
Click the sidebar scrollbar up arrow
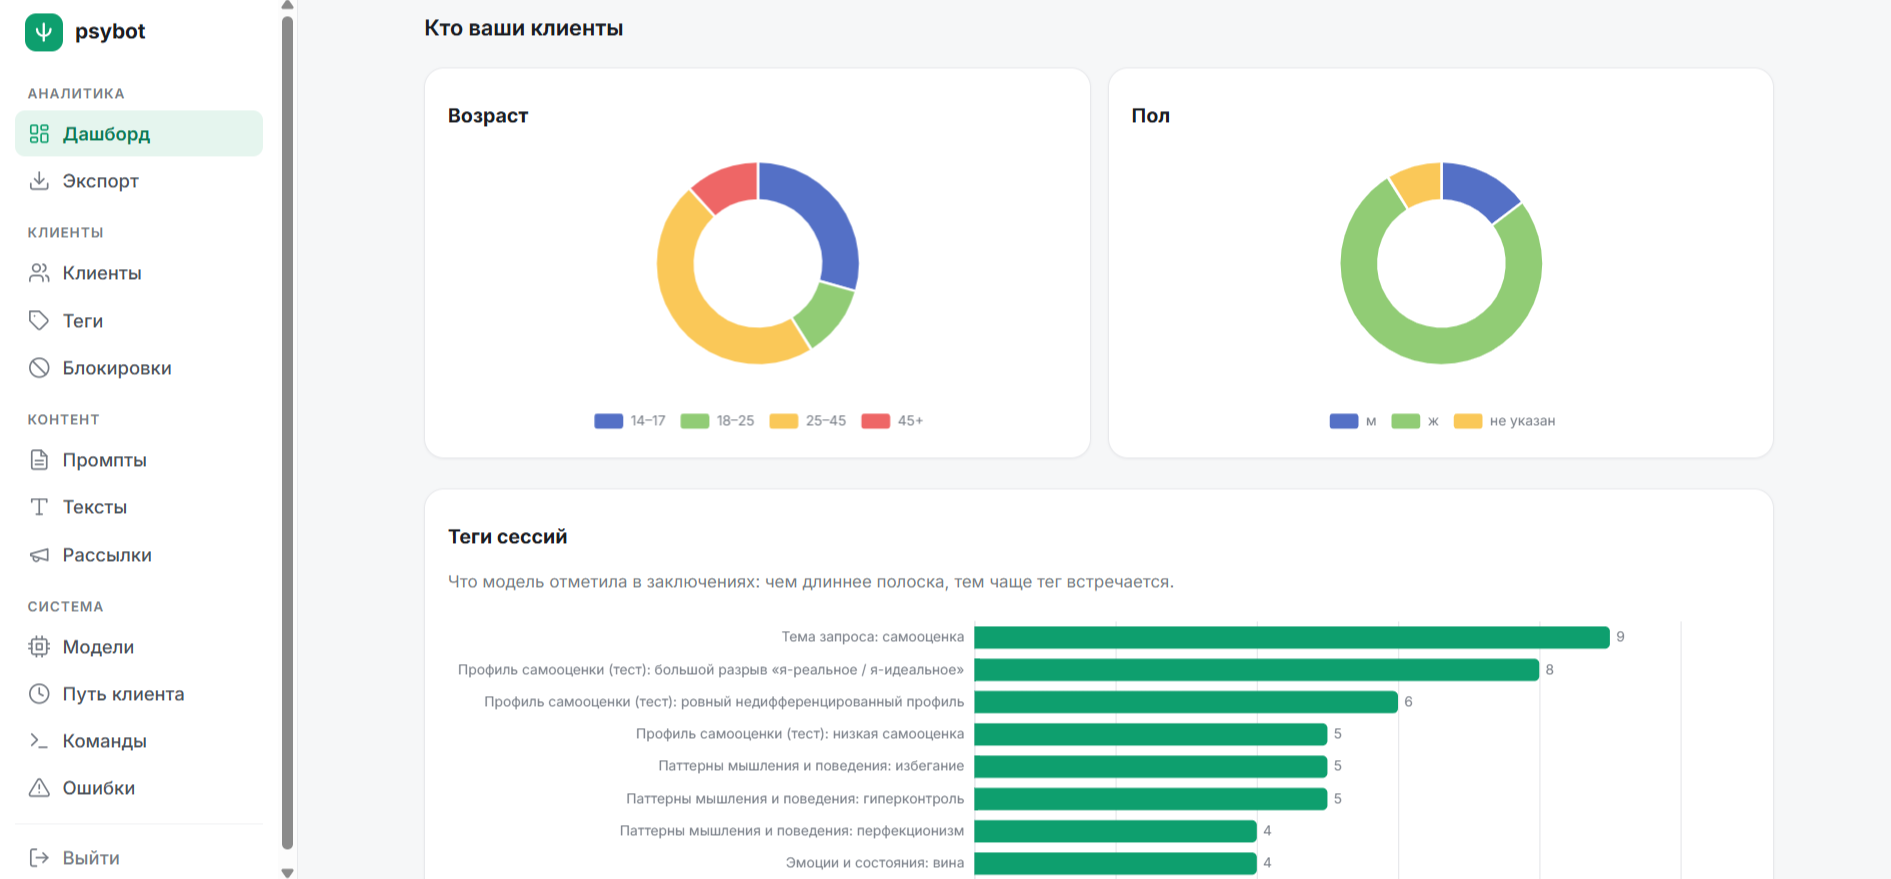pyautogui.click(x=288, y=5)
